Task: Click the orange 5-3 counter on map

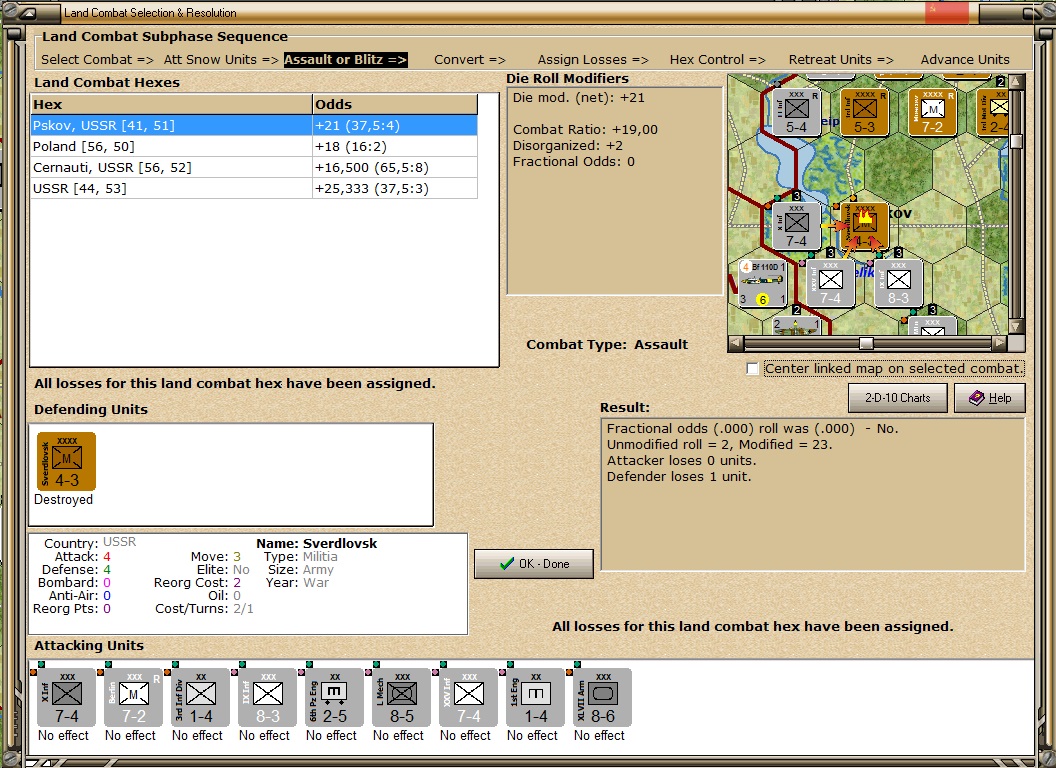Action: (864, 113)
